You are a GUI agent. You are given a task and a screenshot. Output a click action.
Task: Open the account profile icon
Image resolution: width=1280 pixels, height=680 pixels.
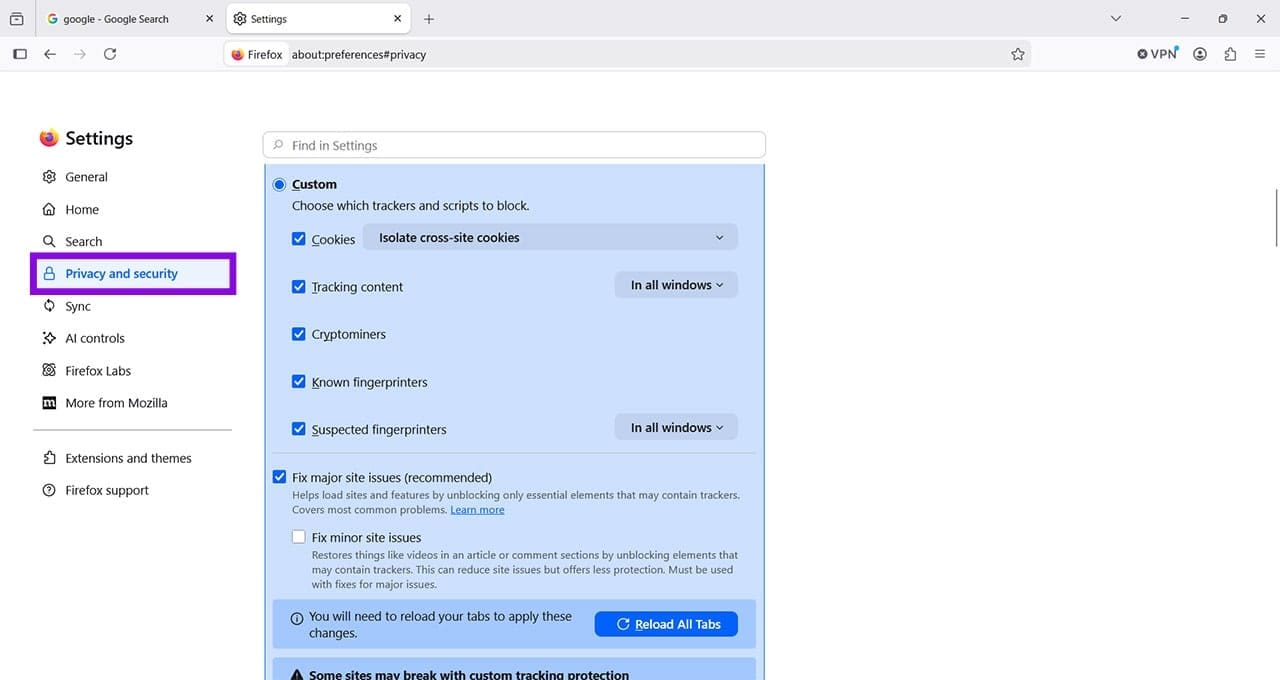point(1200,54)
